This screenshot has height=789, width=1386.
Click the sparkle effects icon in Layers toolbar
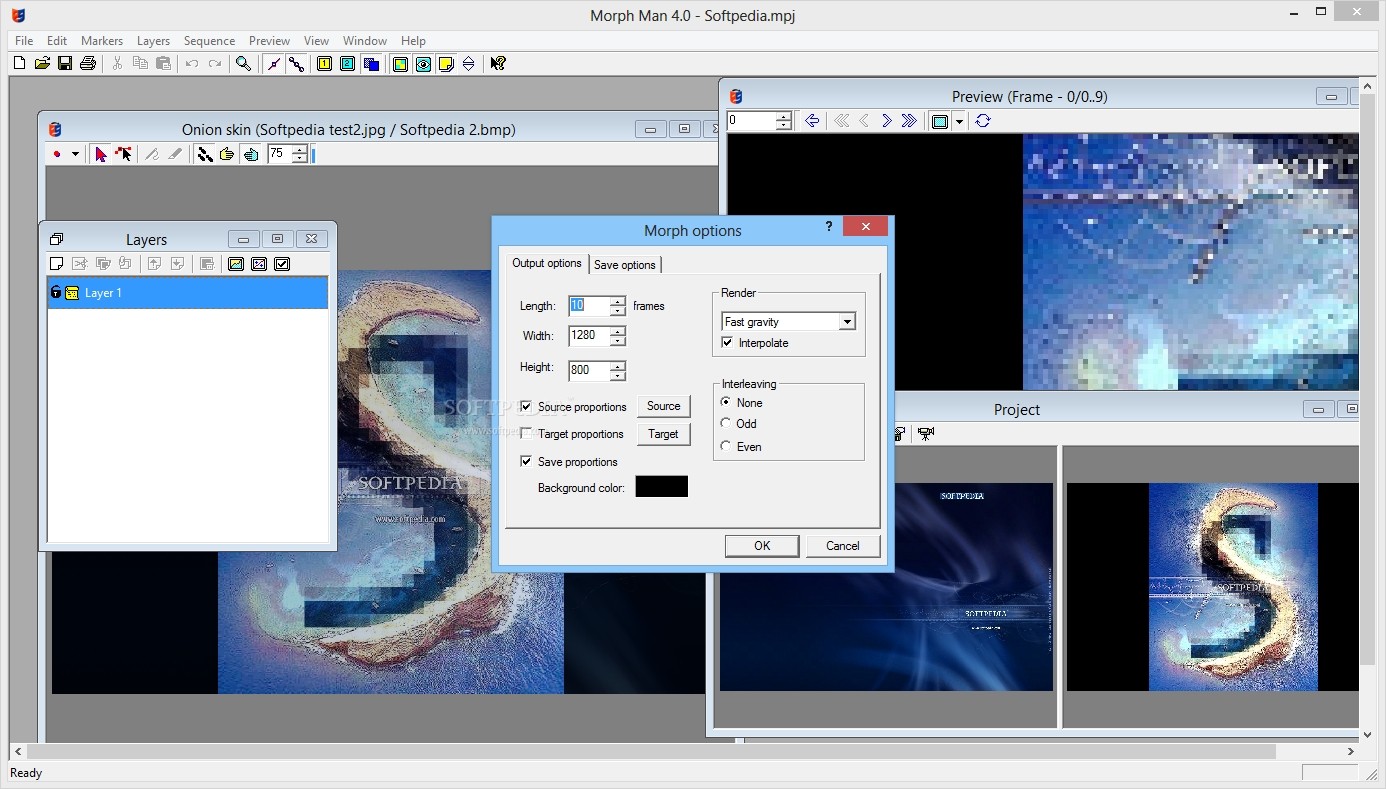[259, 264]
